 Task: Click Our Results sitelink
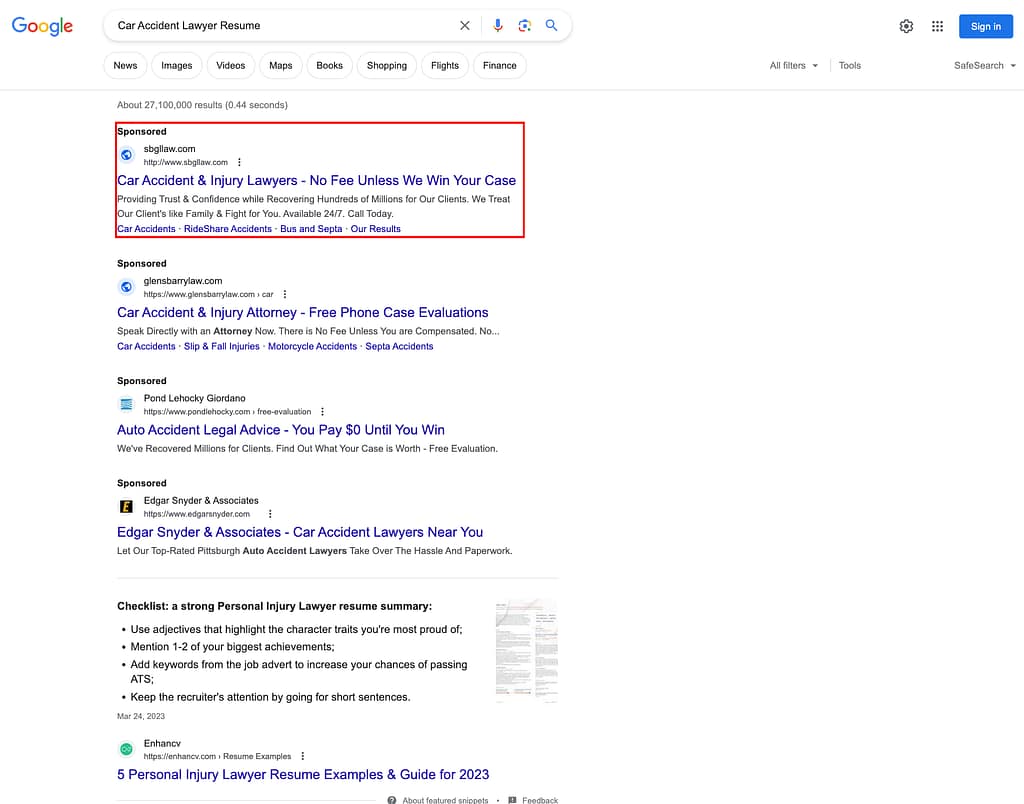[376, 229]
